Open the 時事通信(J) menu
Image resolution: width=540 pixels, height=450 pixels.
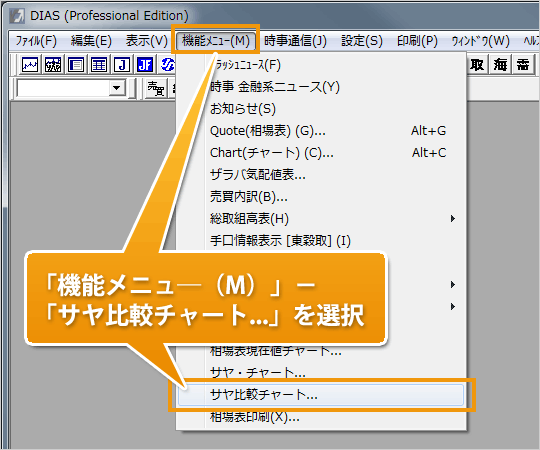tap(295, 41)
